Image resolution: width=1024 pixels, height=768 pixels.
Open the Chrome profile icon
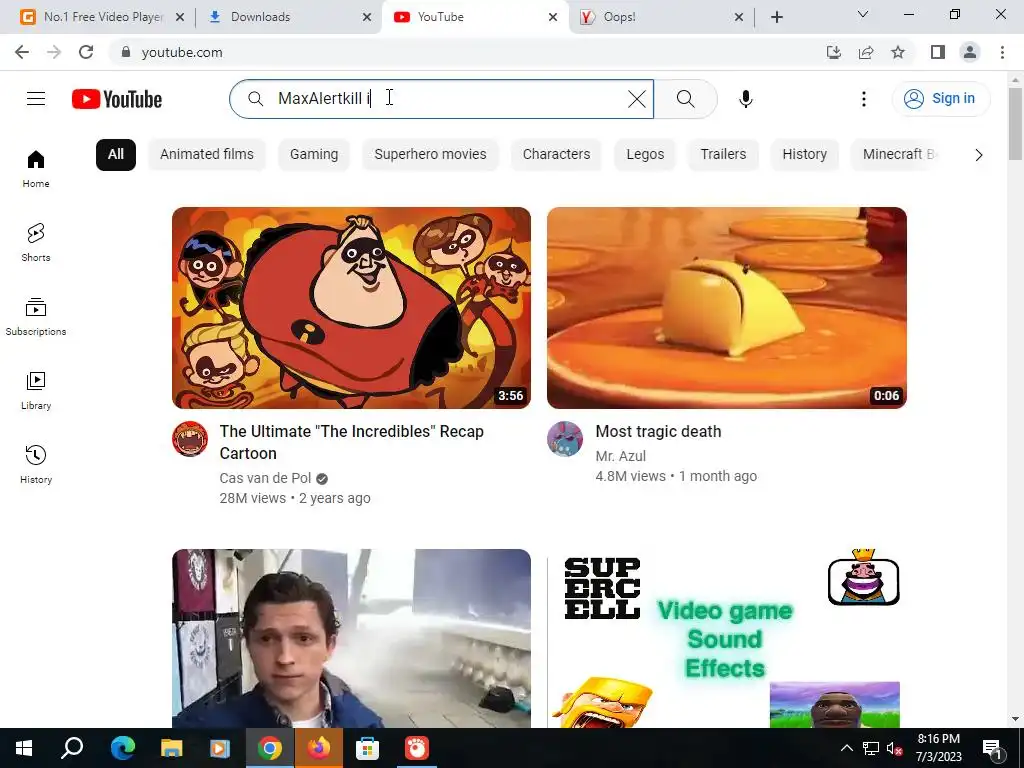(x=970, y=52)
